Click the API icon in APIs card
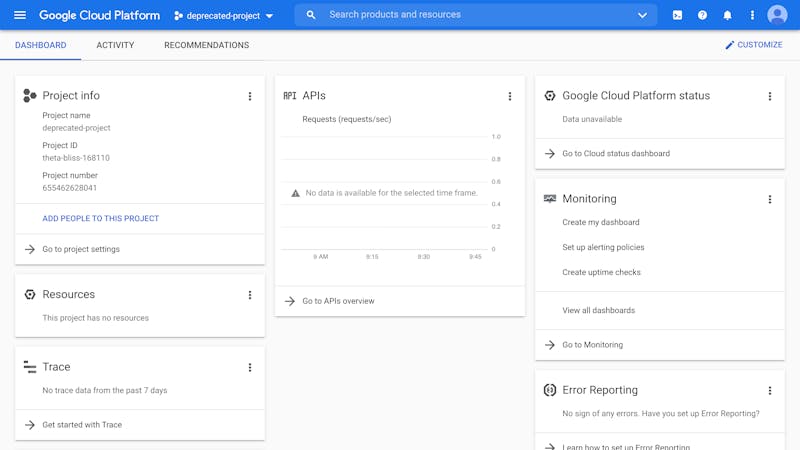Image resolution: width=800 pixels, height=450 pixels. (x=290, y=95)
